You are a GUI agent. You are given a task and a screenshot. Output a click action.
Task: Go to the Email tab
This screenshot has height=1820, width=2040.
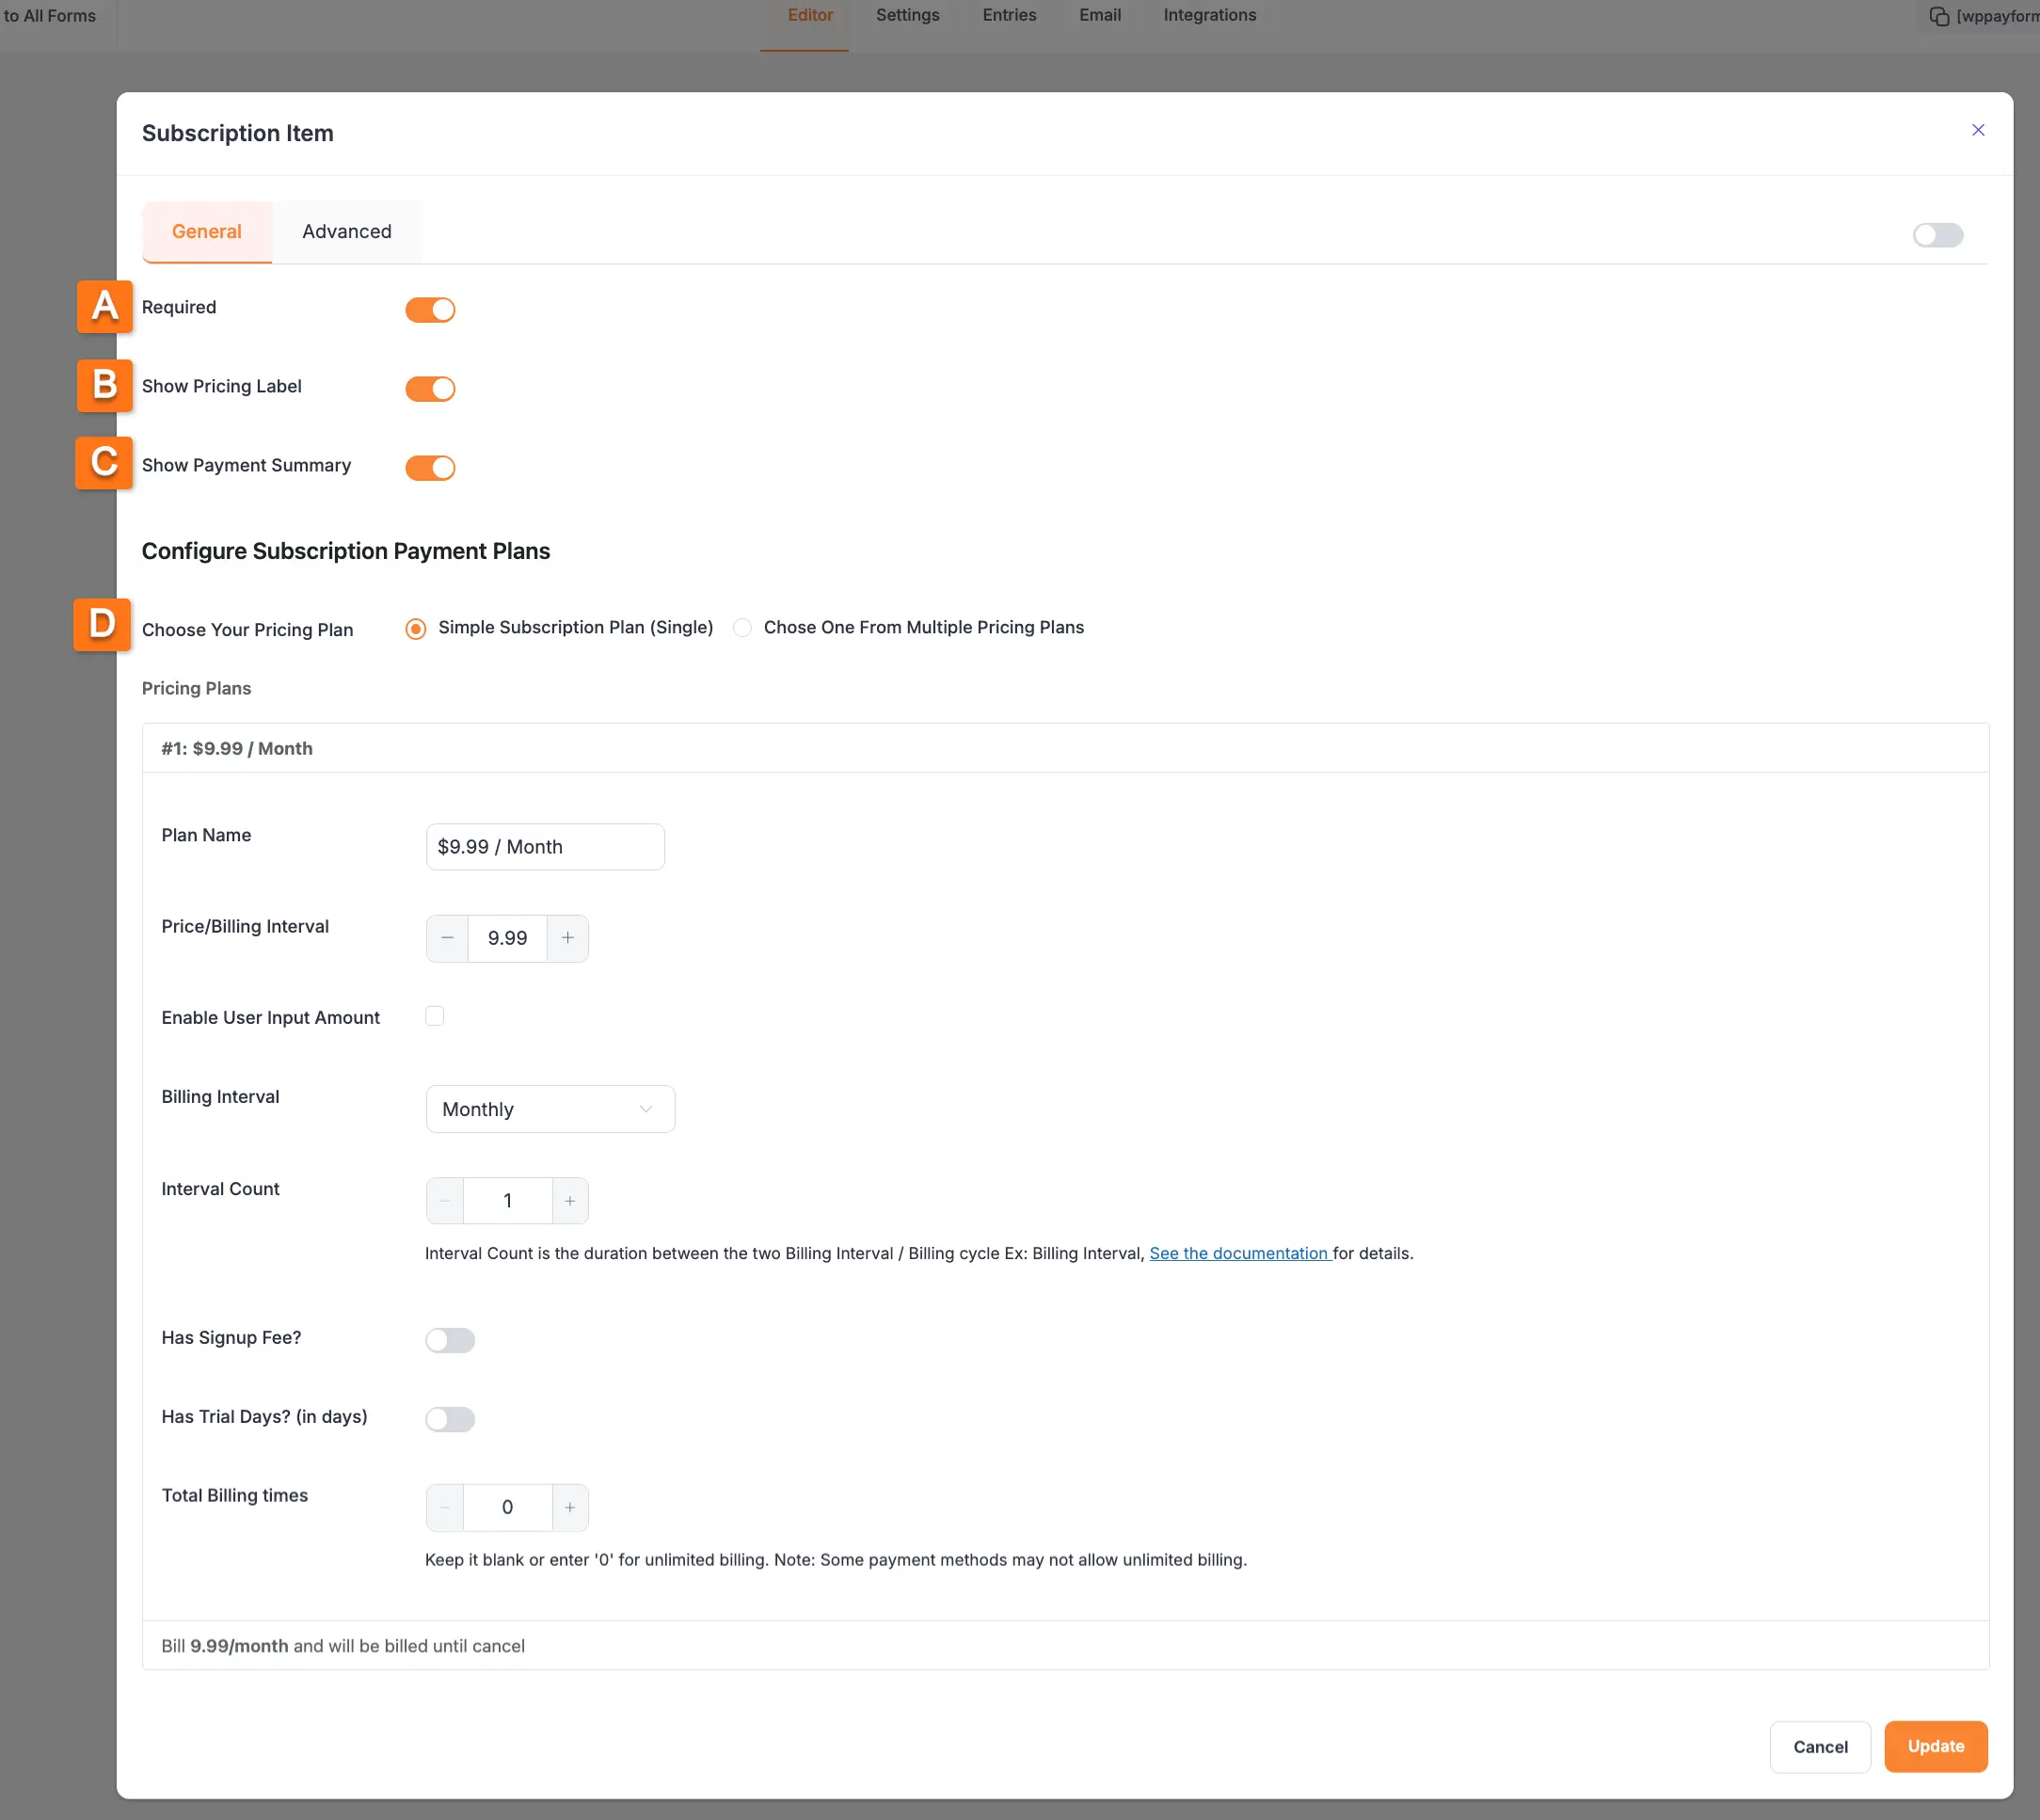1100,15
